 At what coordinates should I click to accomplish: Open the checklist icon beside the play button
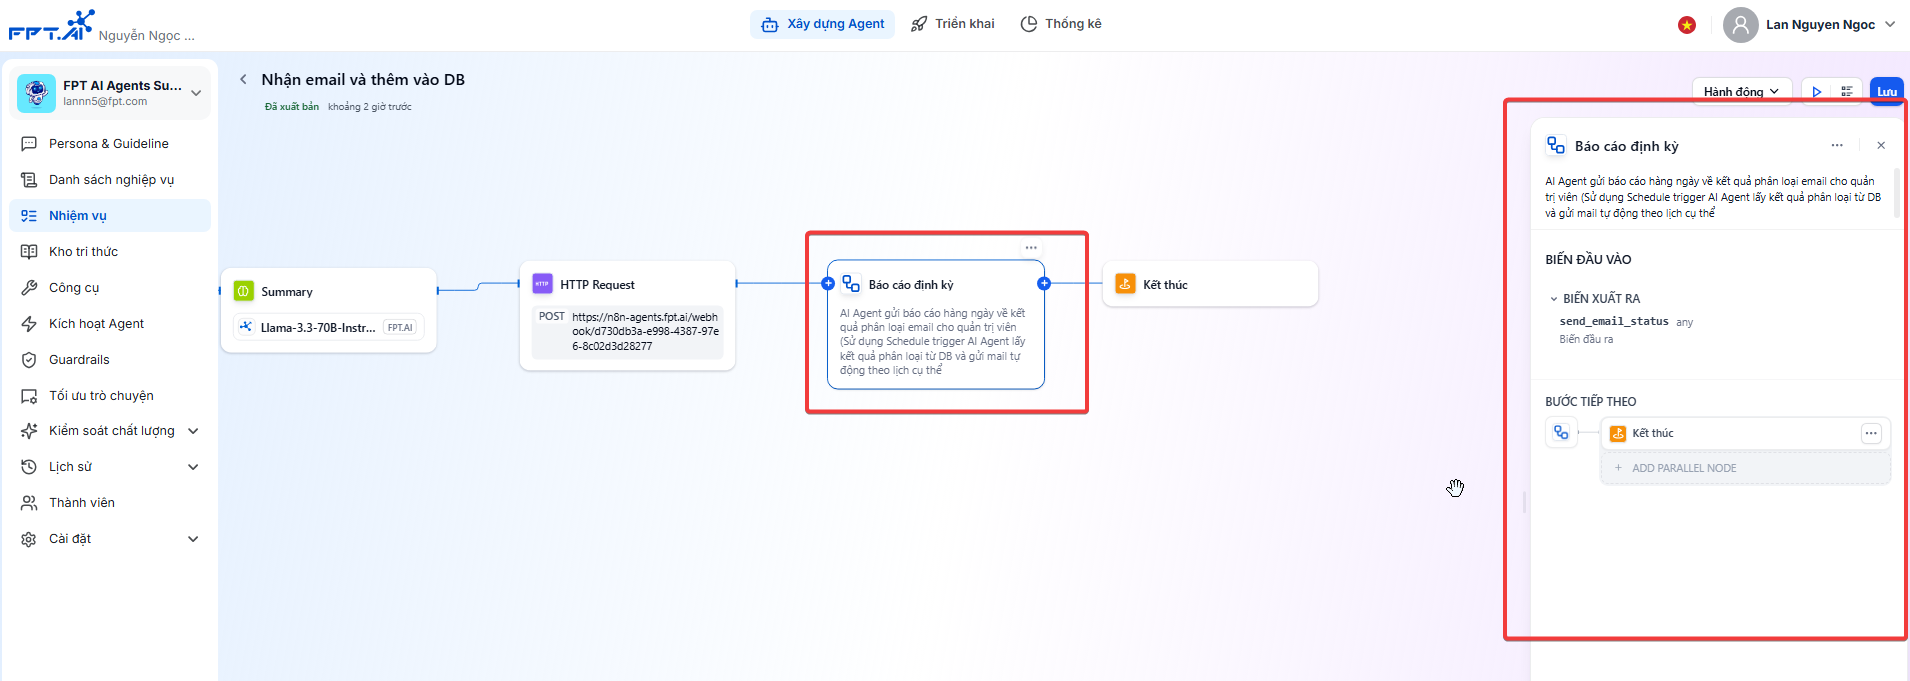tap(1847, 91)
